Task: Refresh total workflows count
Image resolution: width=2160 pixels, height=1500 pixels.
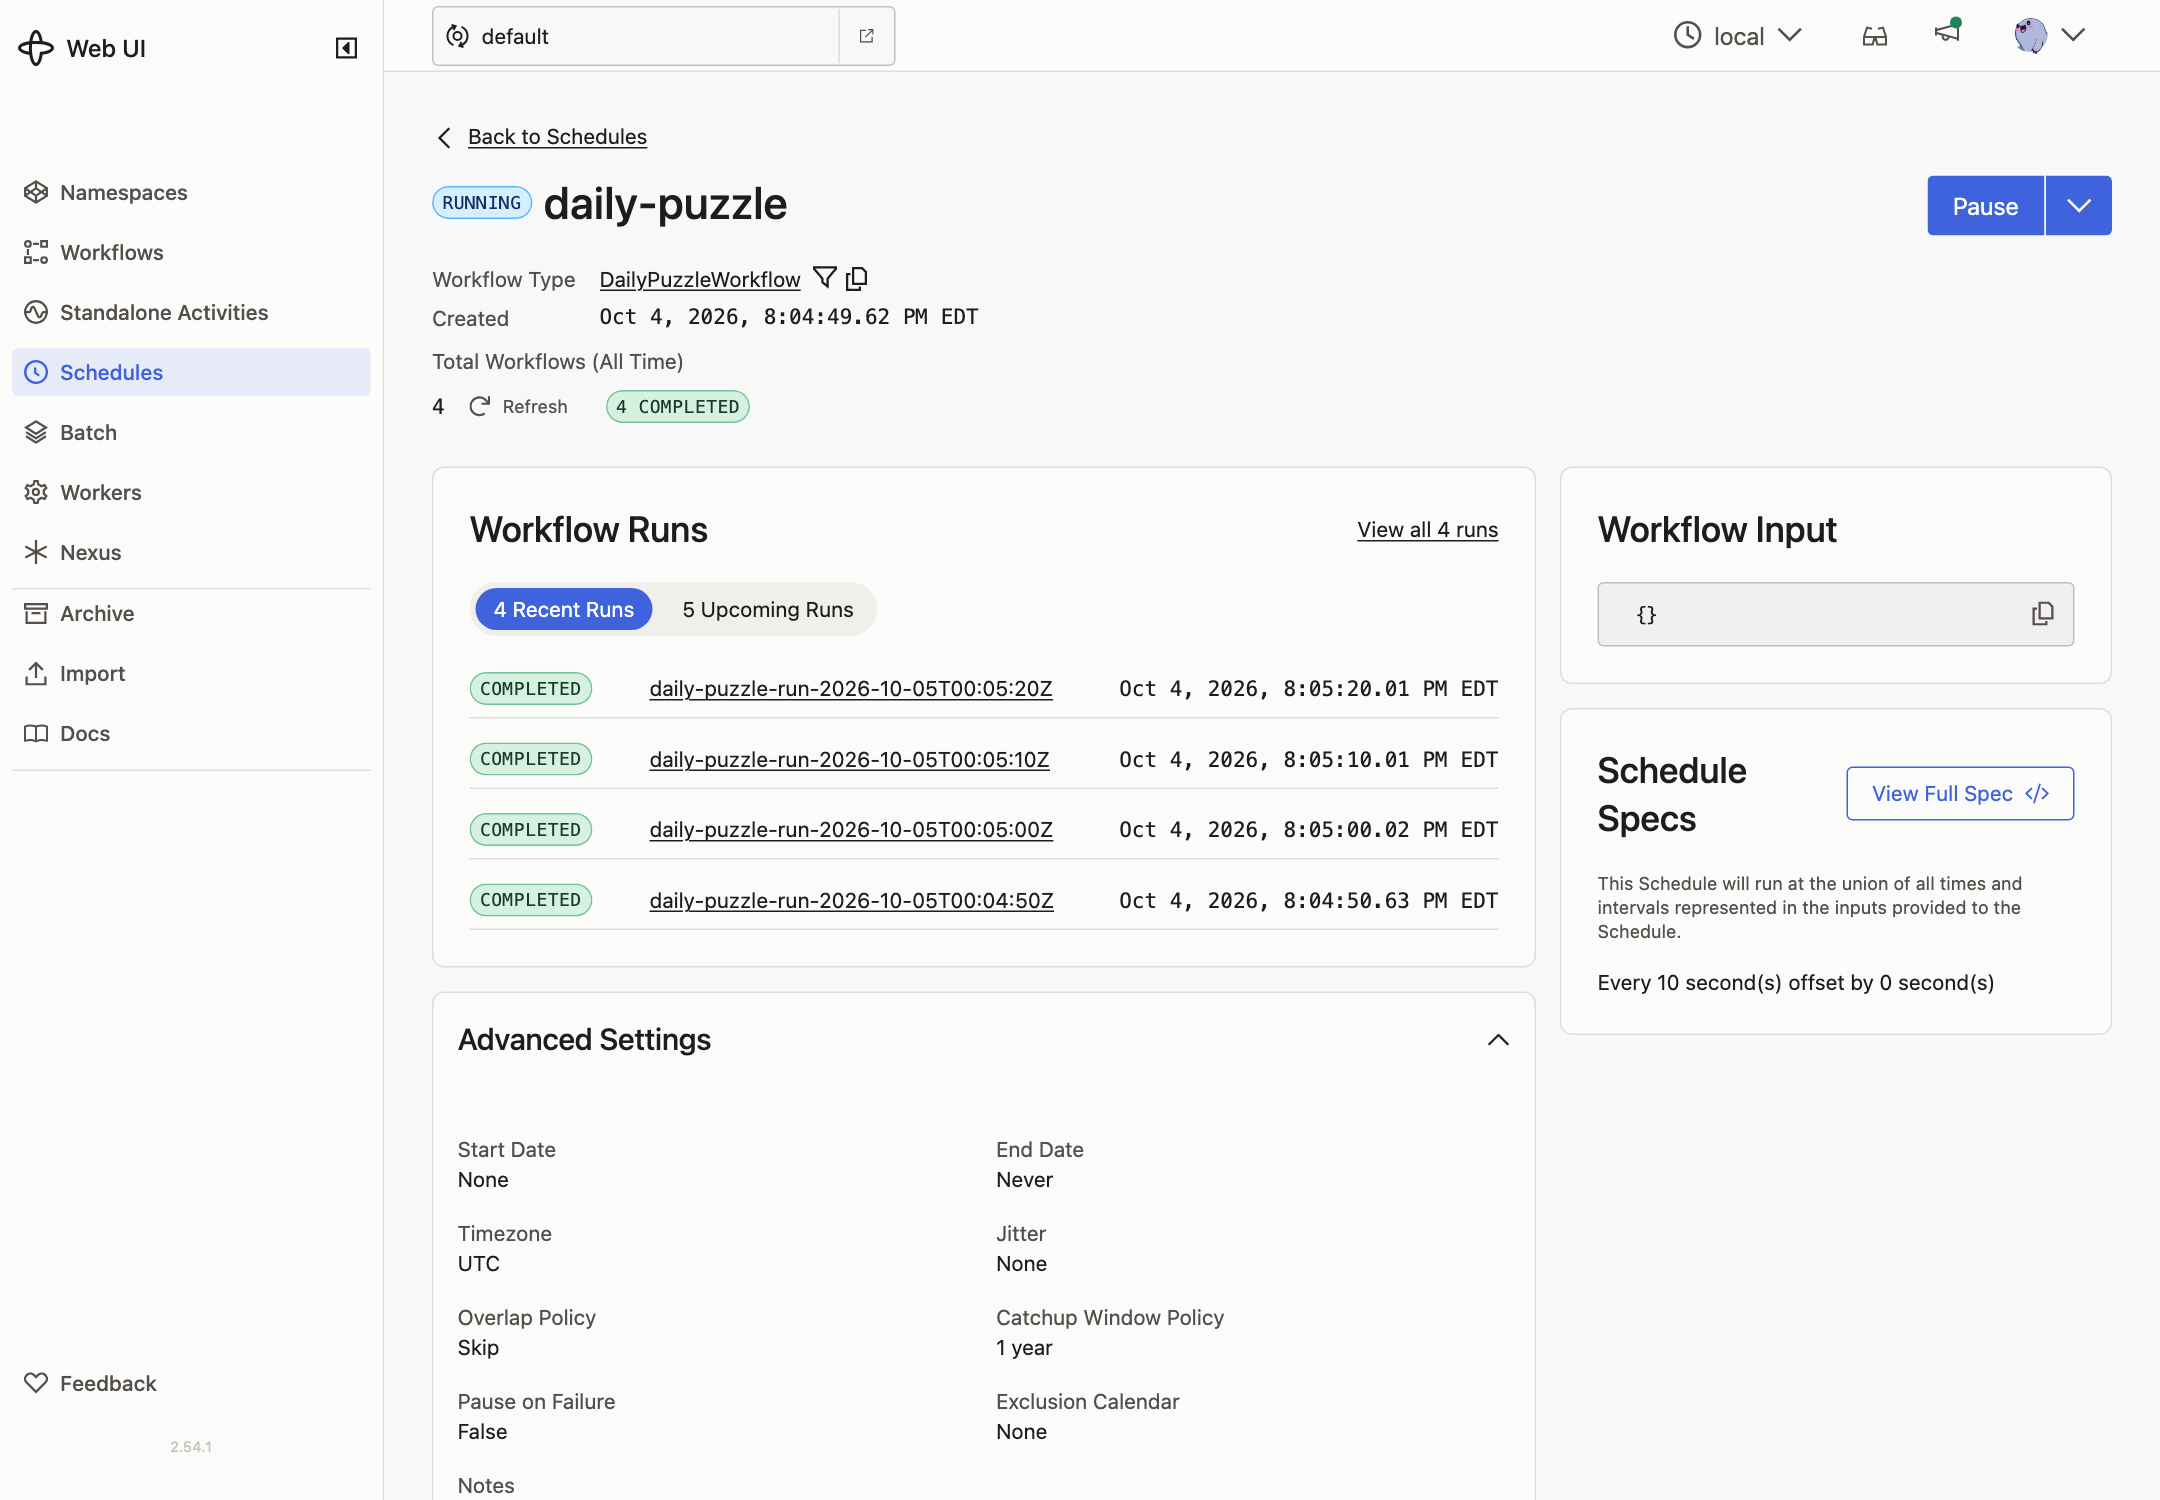Action: pos(518,406)
